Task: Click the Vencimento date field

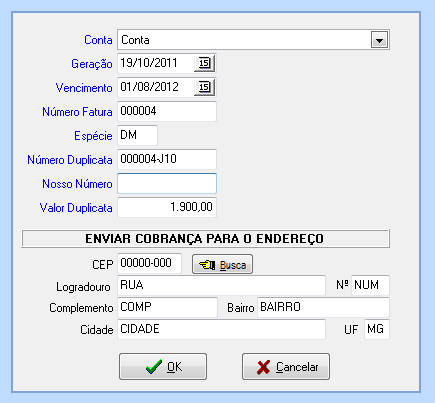Action: (x=156, y=87)
